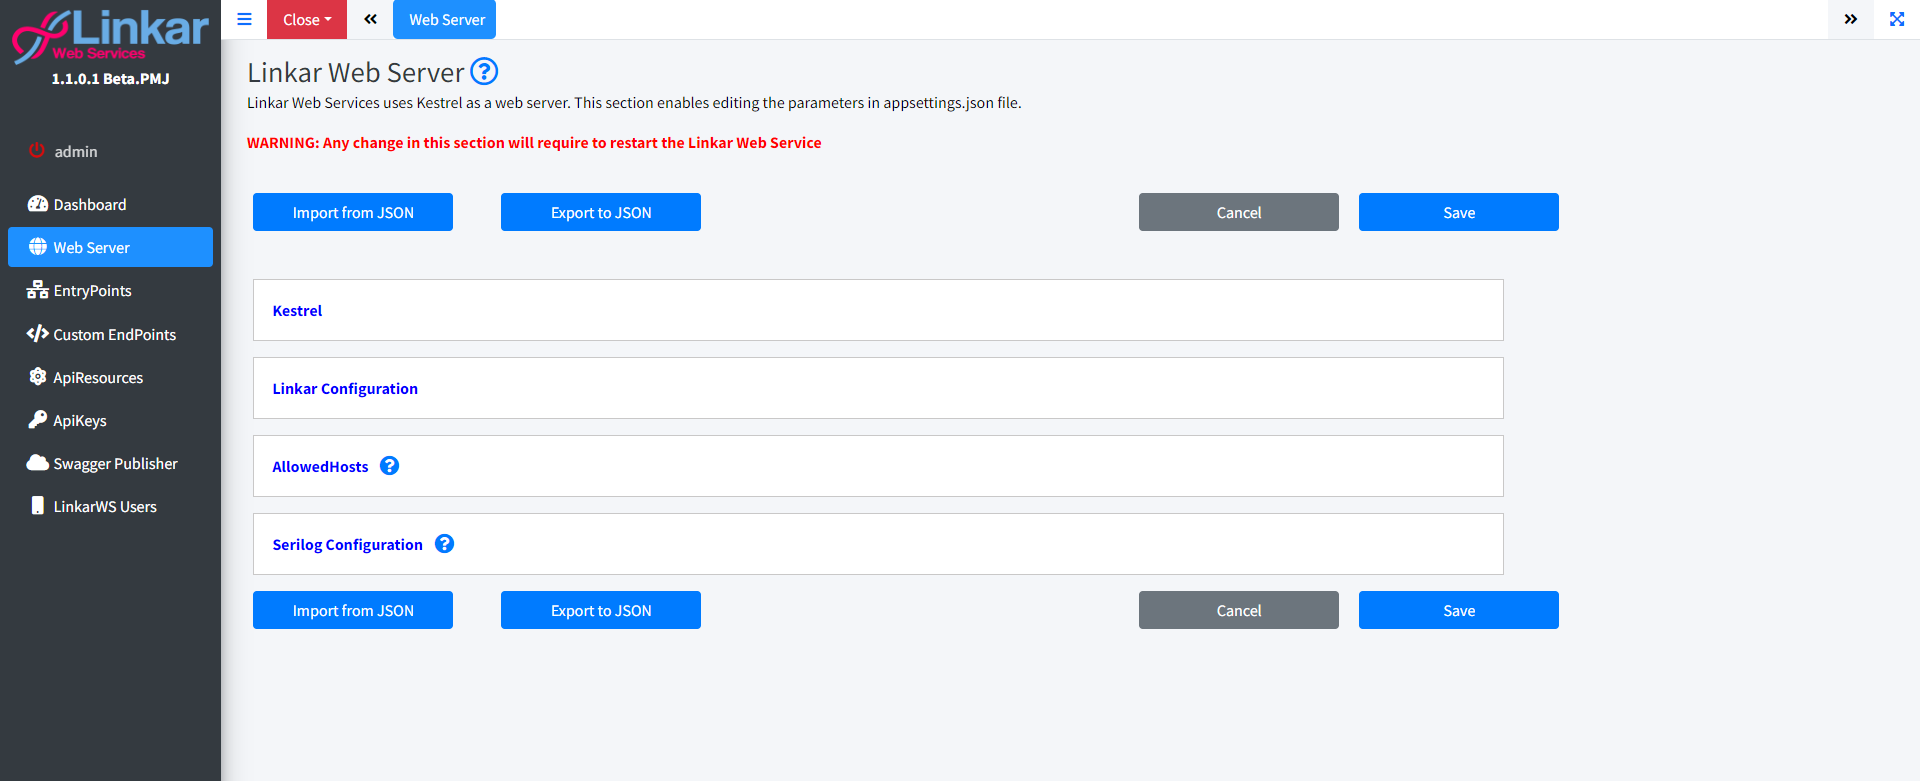Click the top Import from JSON button
The image size is (1920, 781).
352,212
